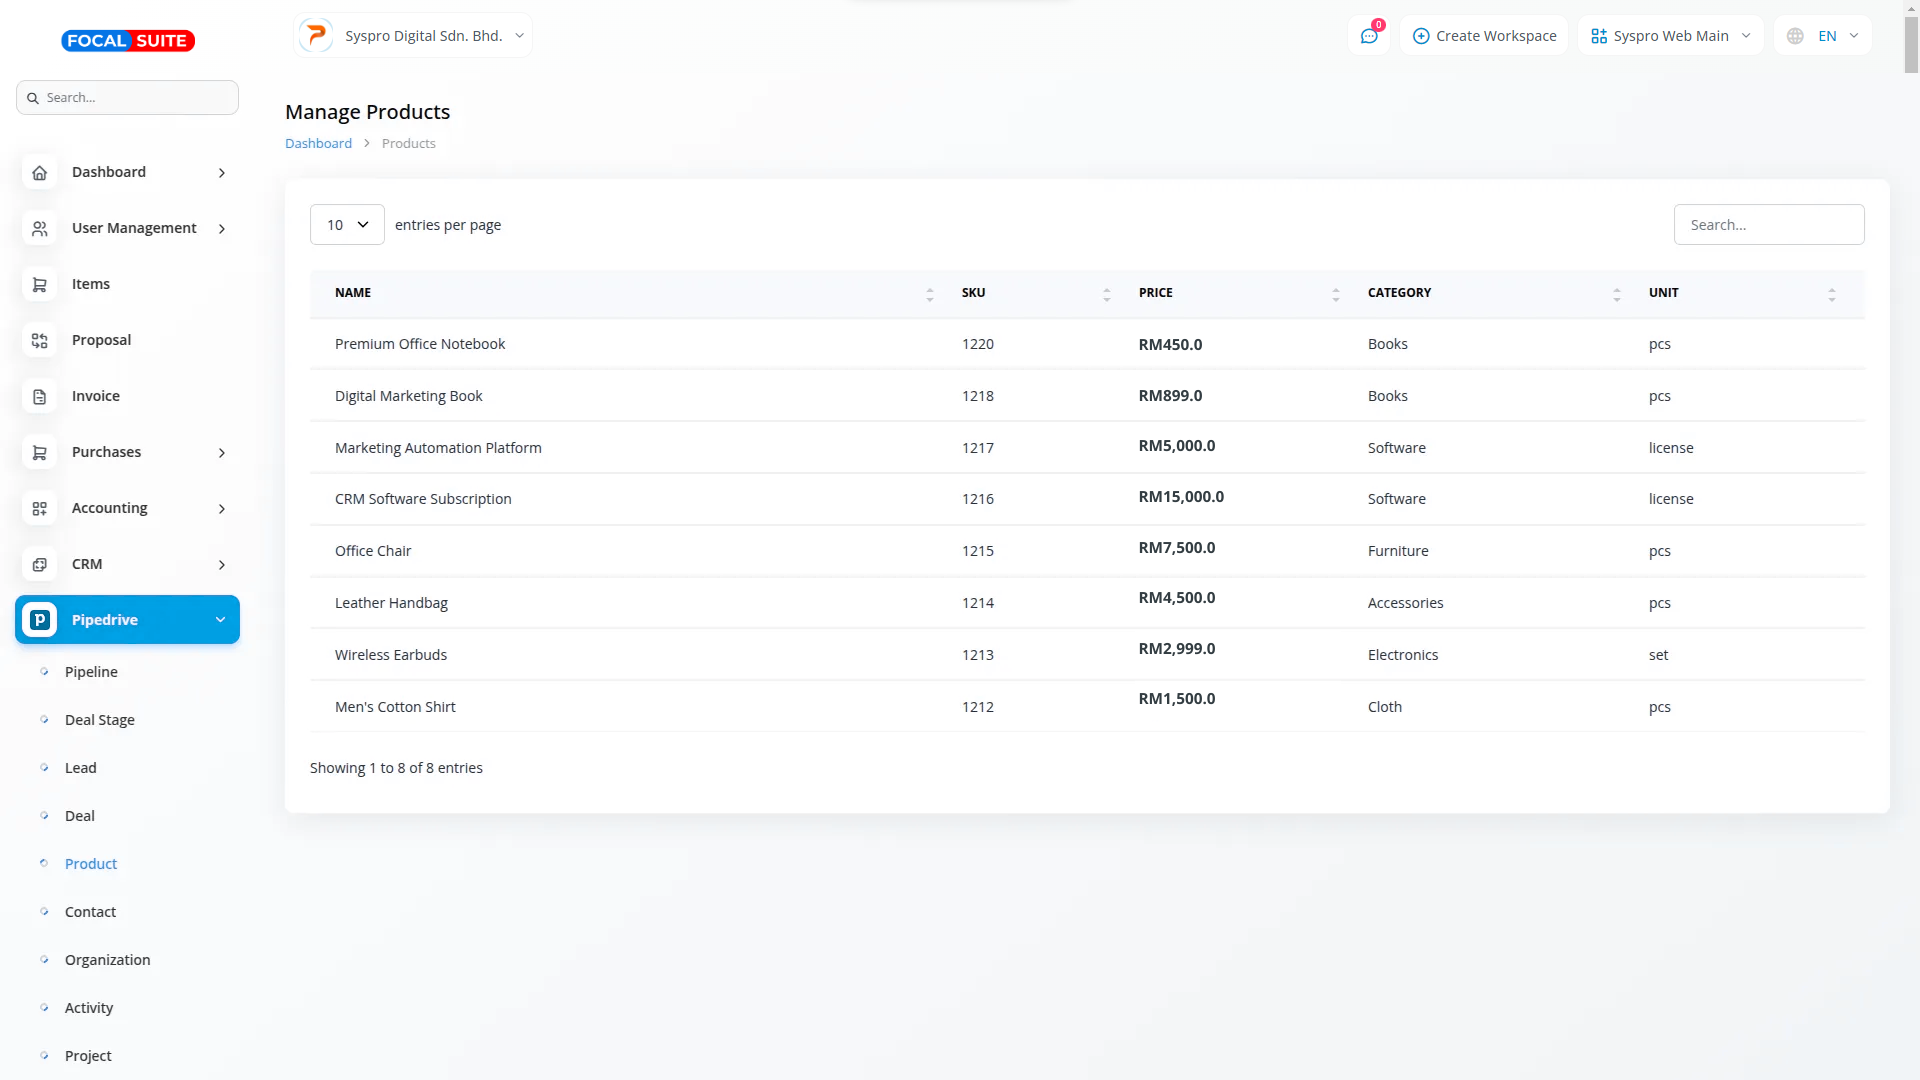The height and width of the screenshot is (1080, 1920).
Task: Click the Dashboard home icon
Action: click(39, 173)
